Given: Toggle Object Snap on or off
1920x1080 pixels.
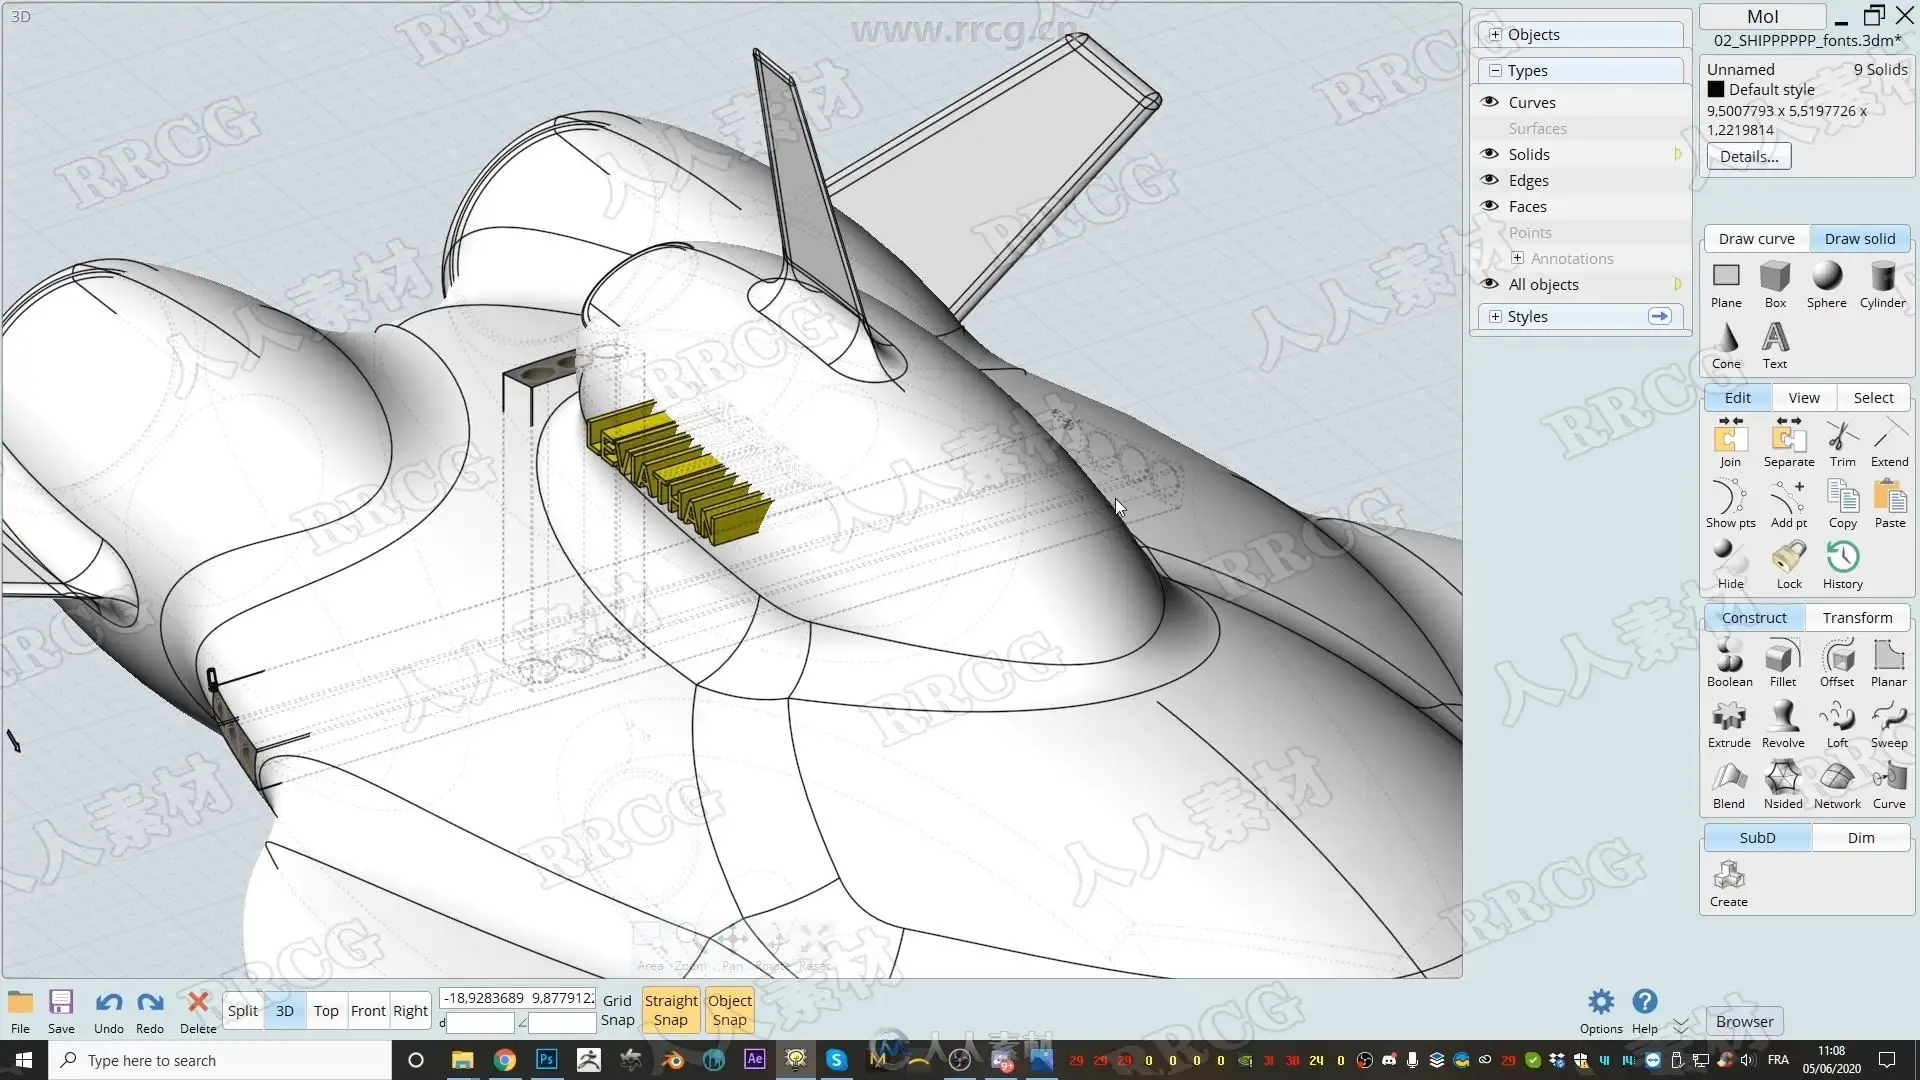Looking at the screenshot, I should tap(729, 1010).
